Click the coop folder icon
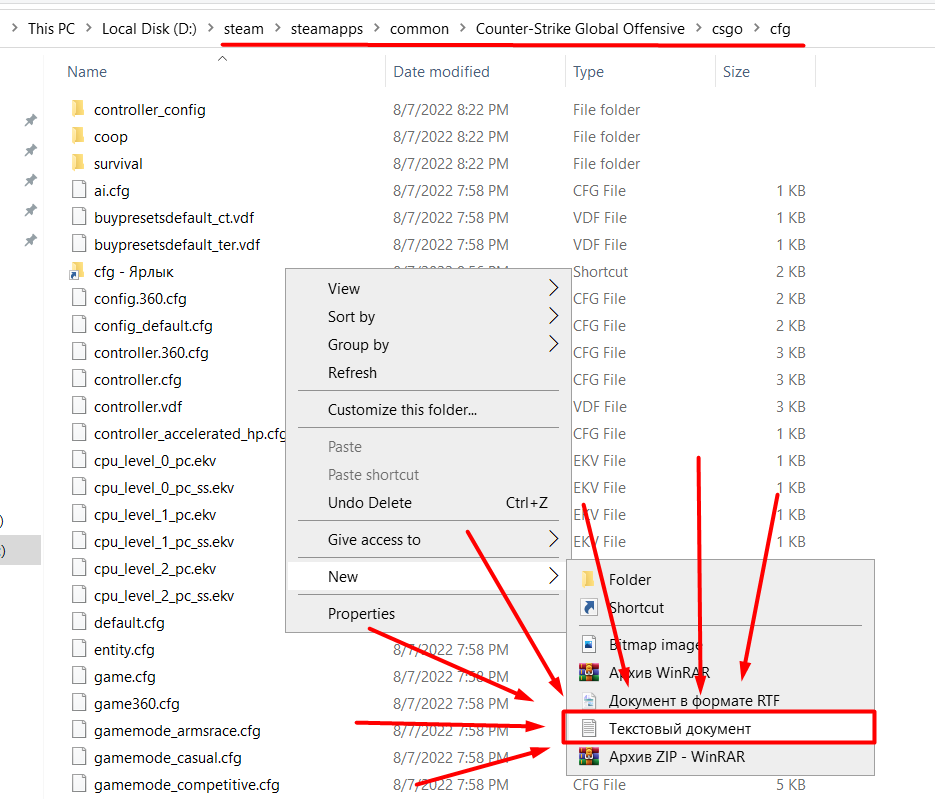Image resolution: width=935 pixels, height=799 pixels. click(78, 135)
